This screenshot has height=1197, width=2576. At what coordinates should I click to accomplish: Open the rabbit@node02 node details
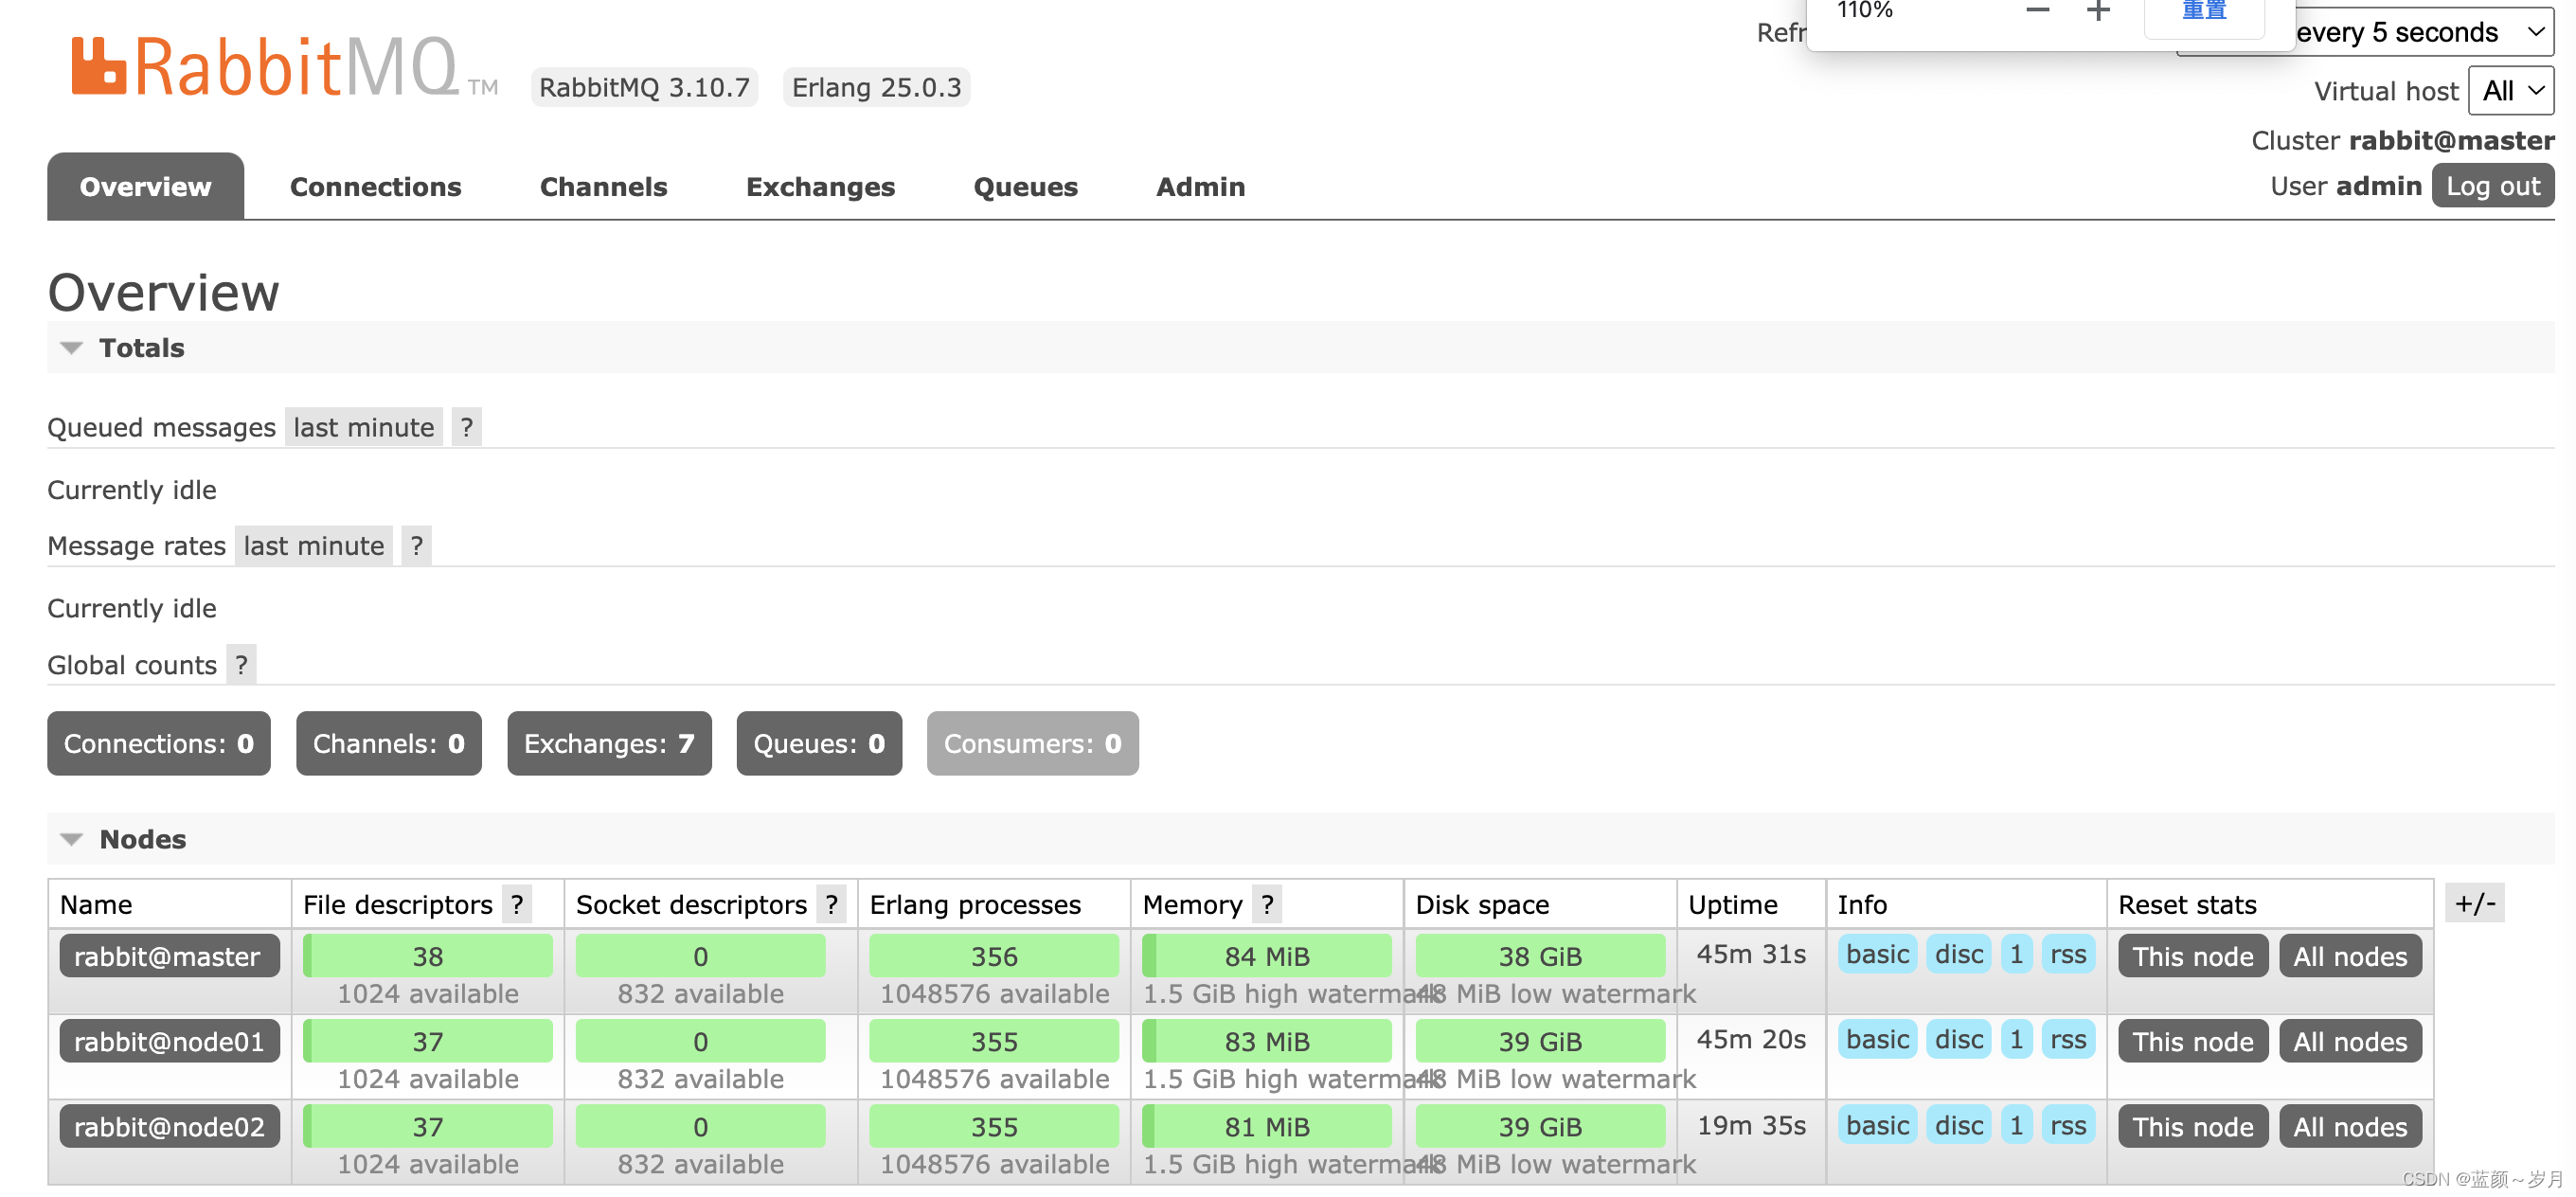tap(169, 1126)
